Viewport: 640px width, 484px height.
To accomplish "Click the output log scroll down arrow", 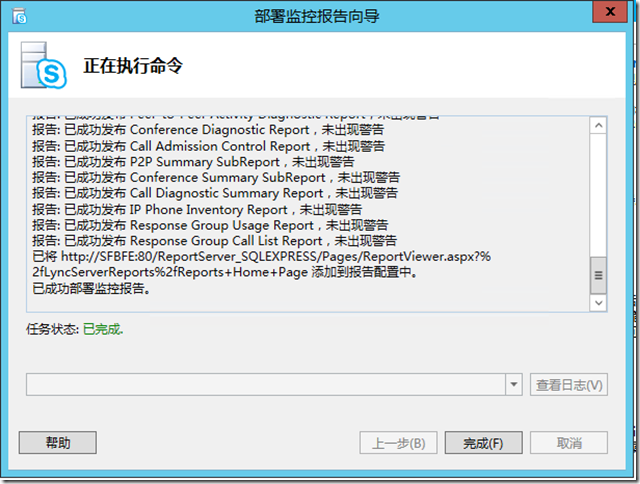I will [x=598, y=303].
